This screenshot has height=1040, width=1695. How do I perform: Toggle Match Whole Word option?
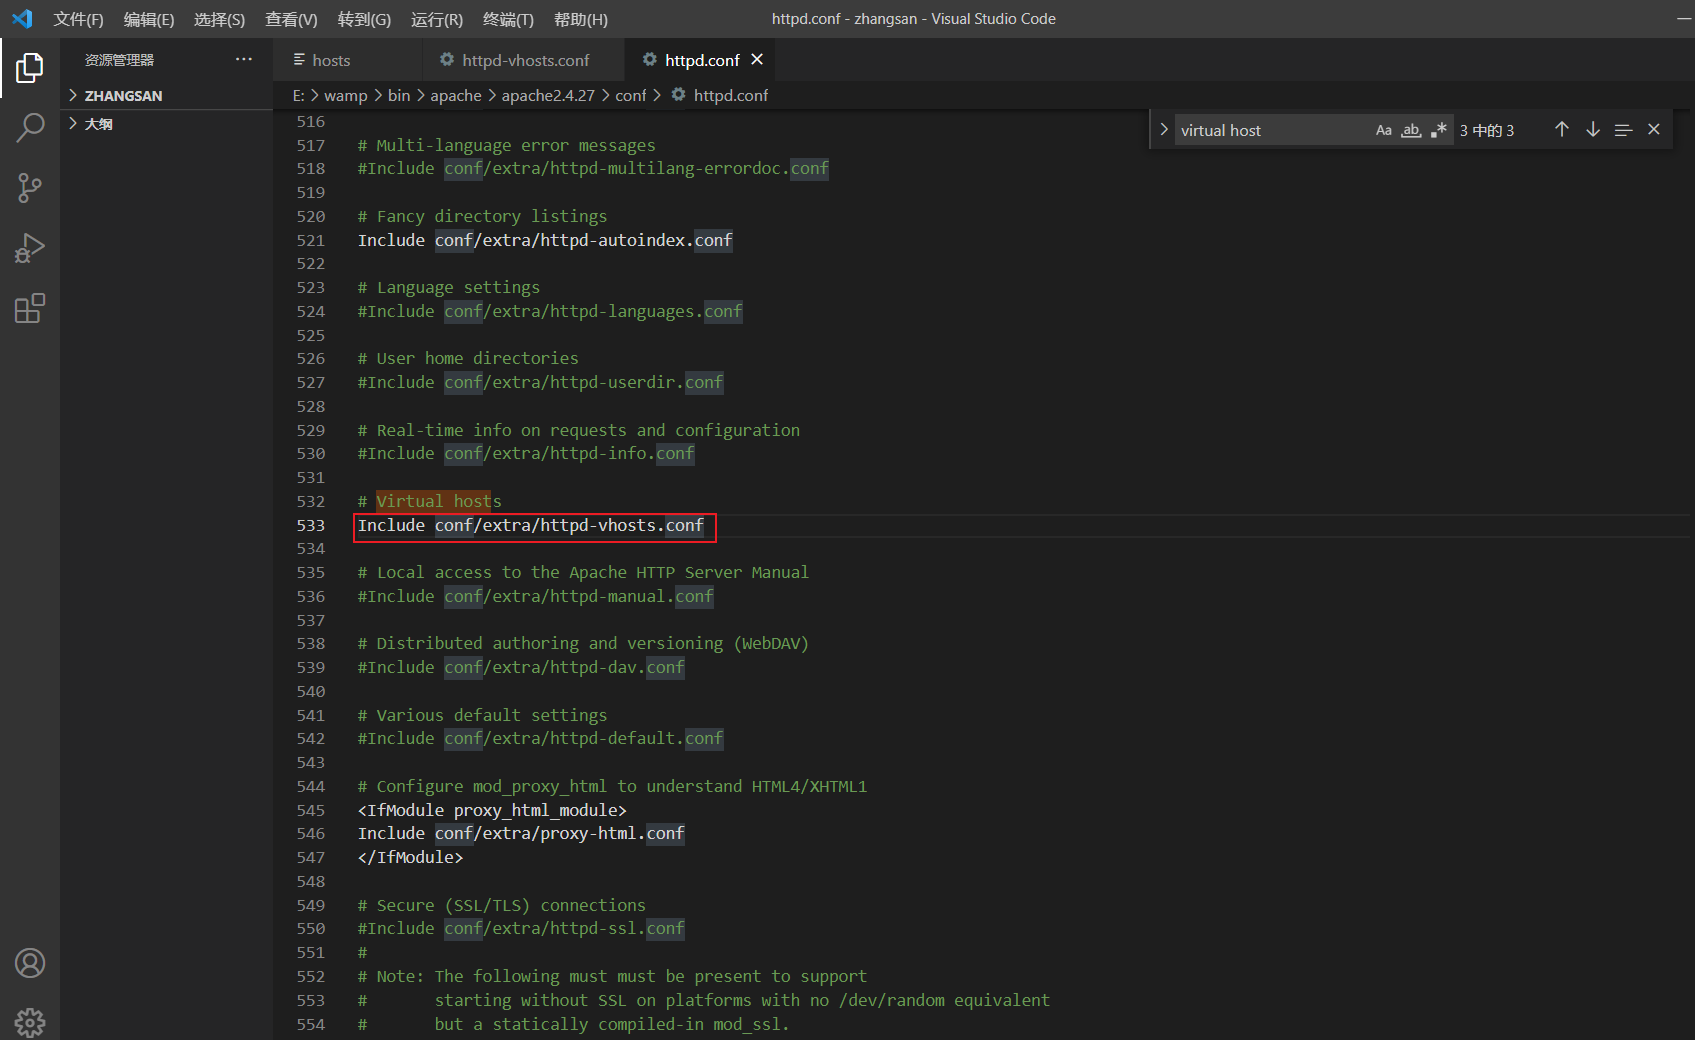pos(1411,130)
